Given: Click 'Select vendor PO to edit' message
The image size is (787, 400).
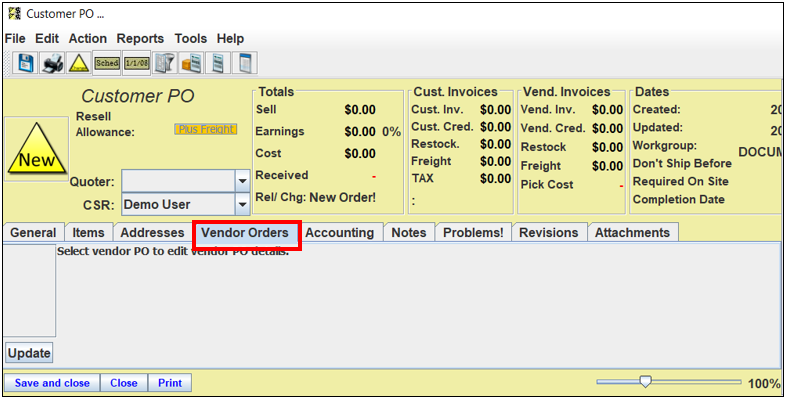Looking at the screenshot, I should [x=173, y=251].
